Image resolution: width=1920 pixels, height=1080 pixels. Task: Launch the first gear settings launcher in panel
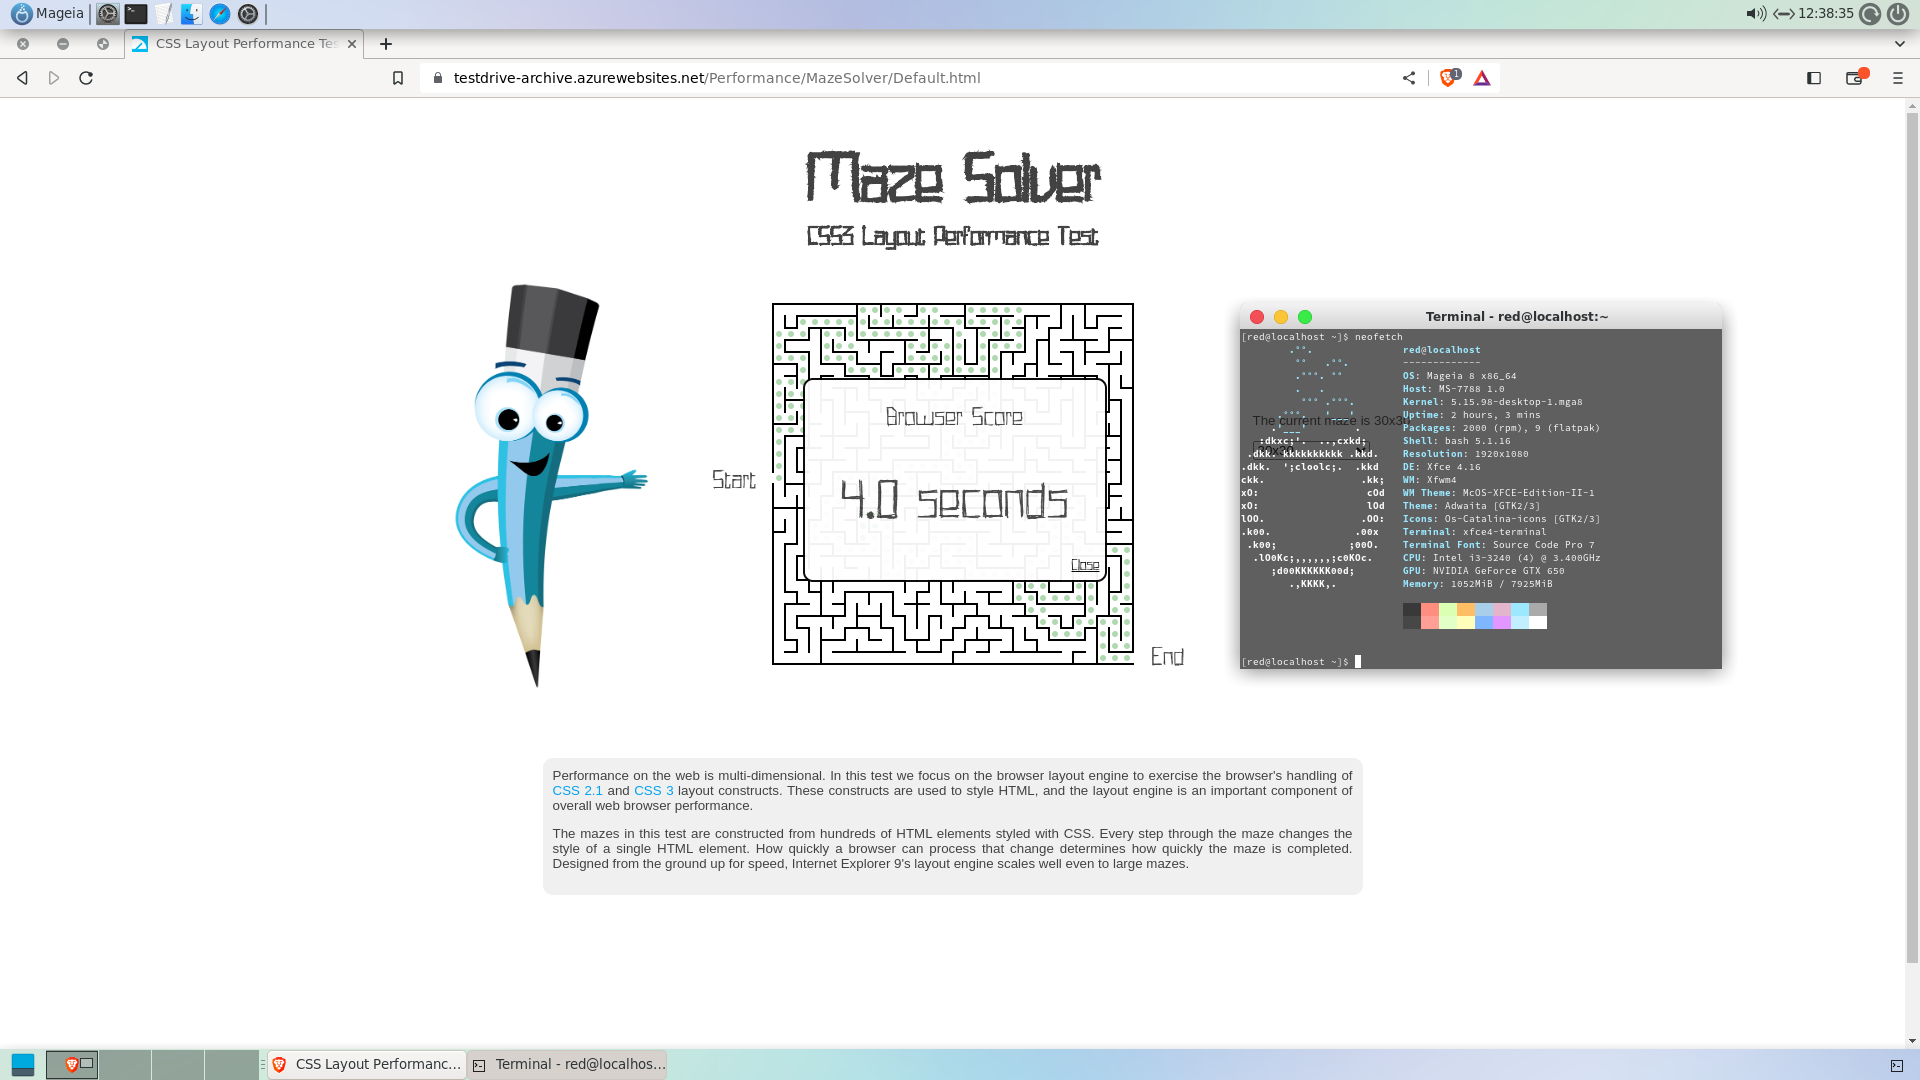click(108, 14)
